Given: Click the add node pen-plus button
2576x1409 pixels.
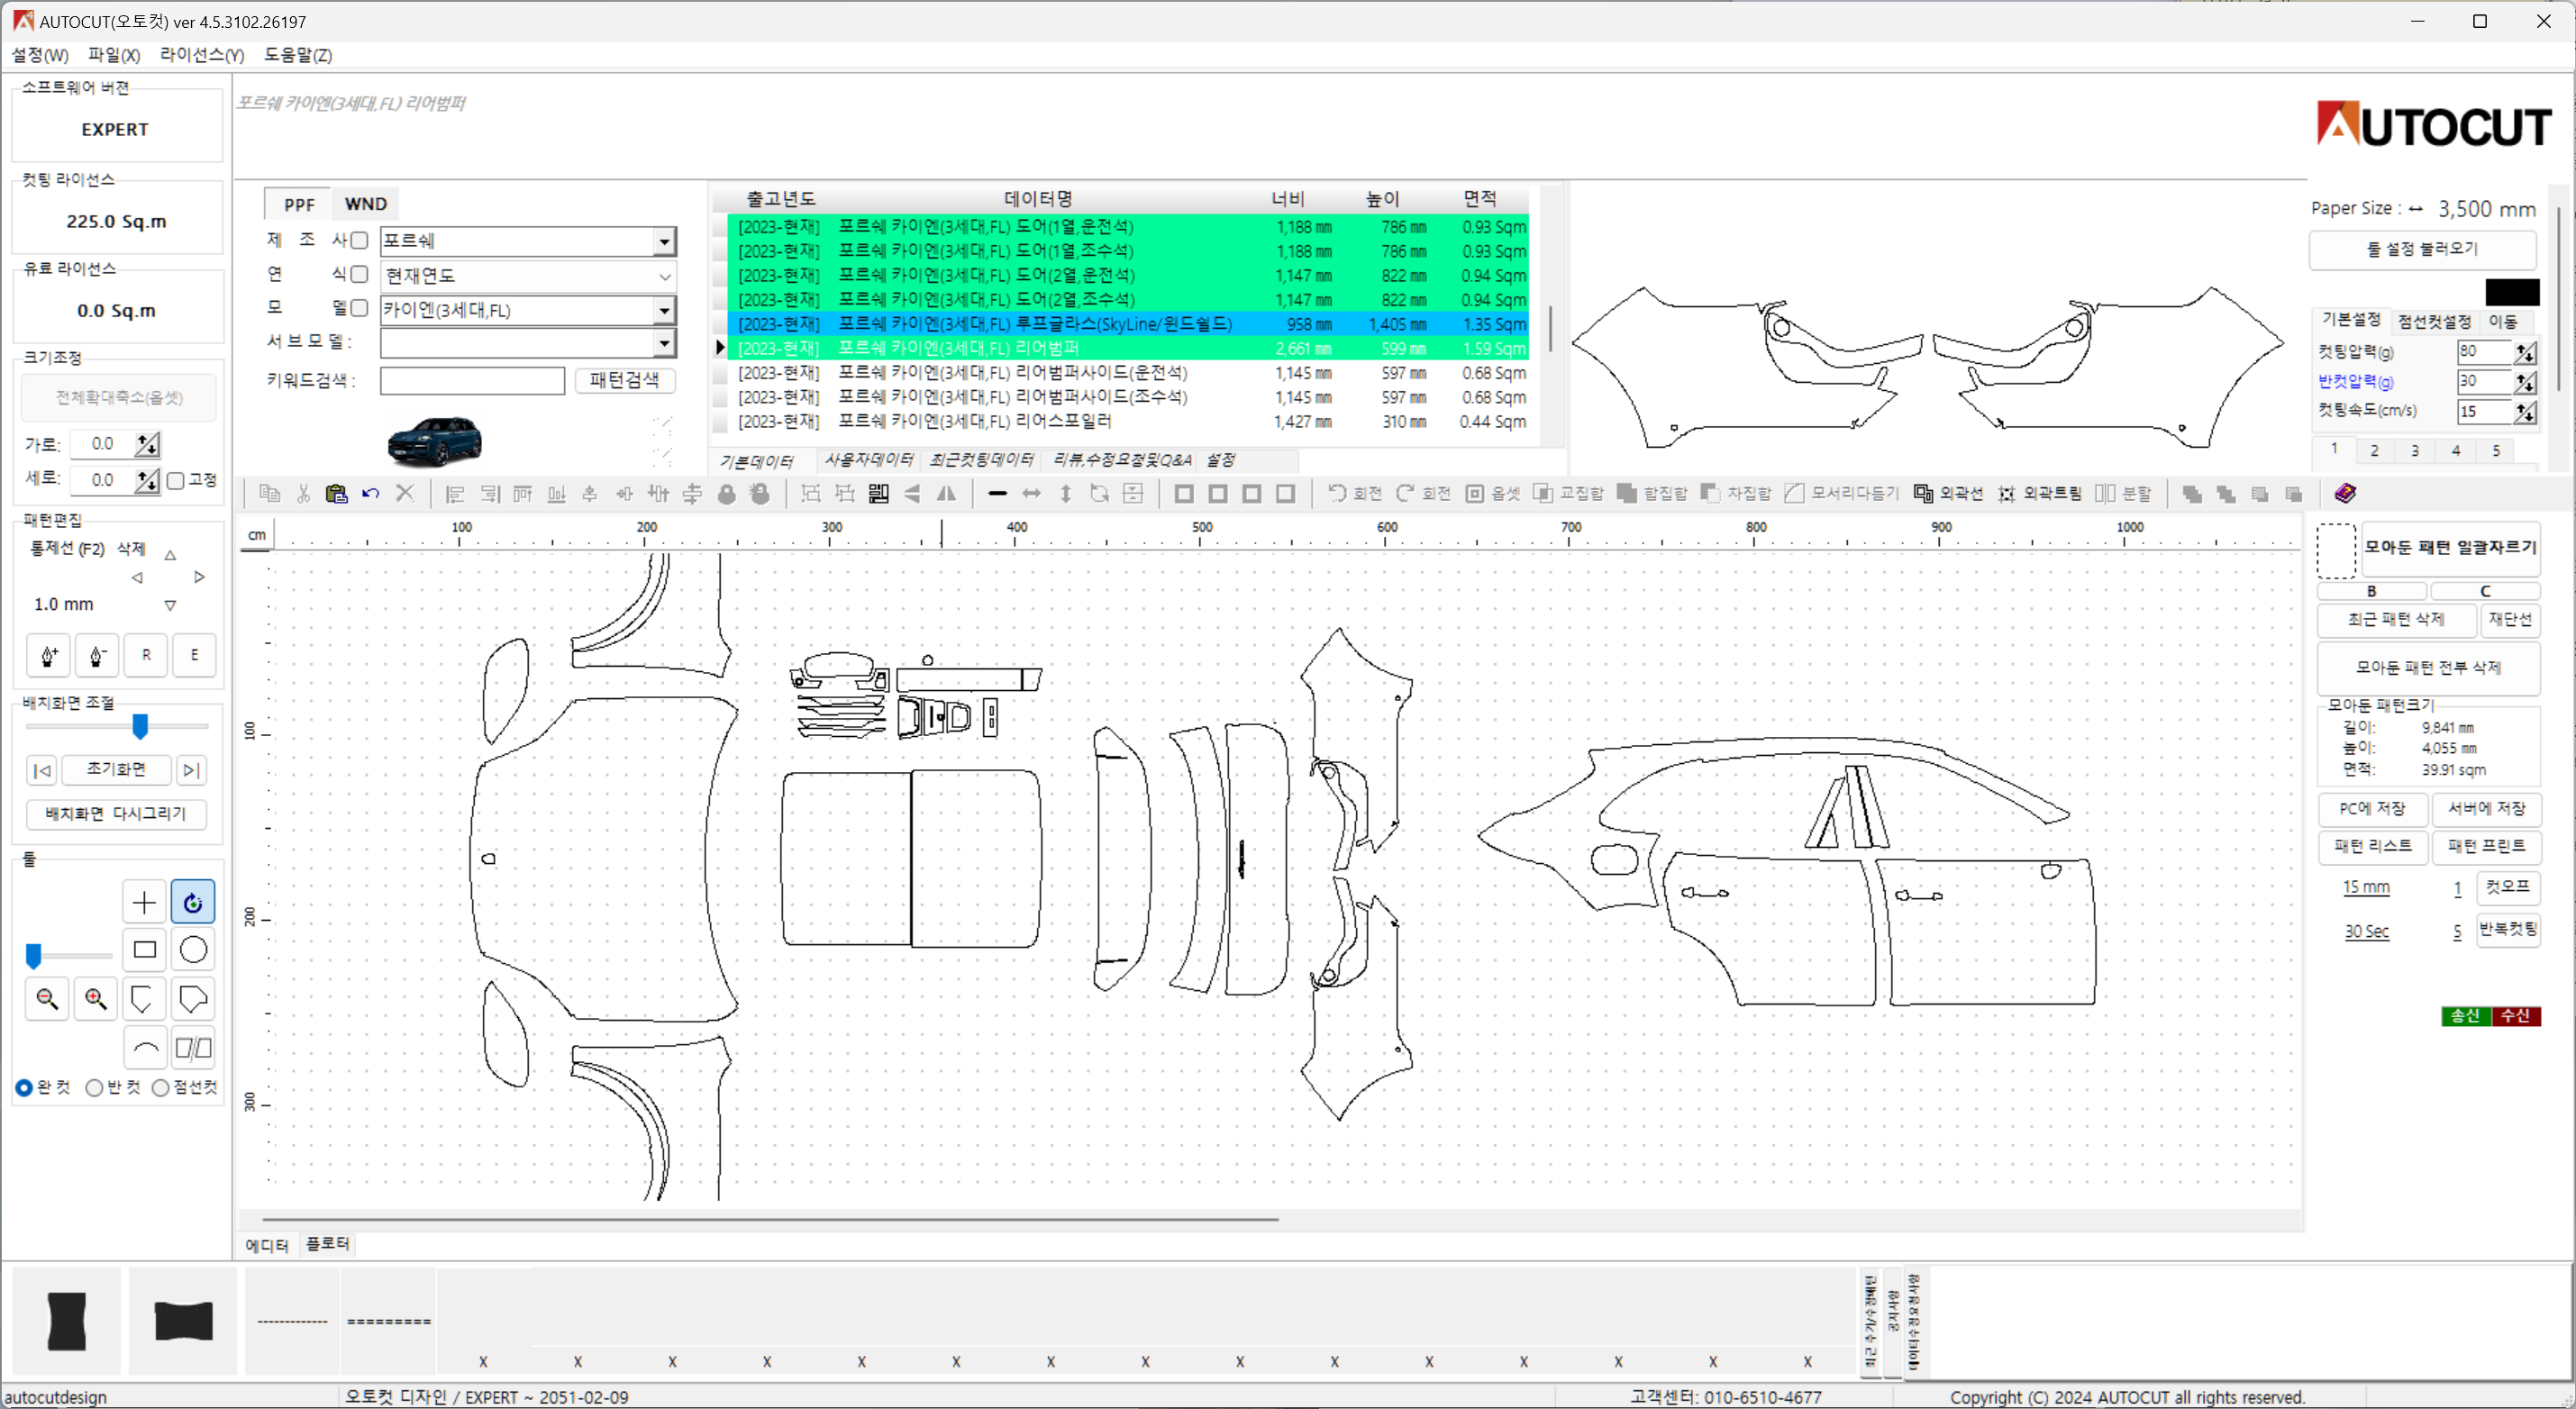Looking at the screenshot, I should [x=48, y=656].
